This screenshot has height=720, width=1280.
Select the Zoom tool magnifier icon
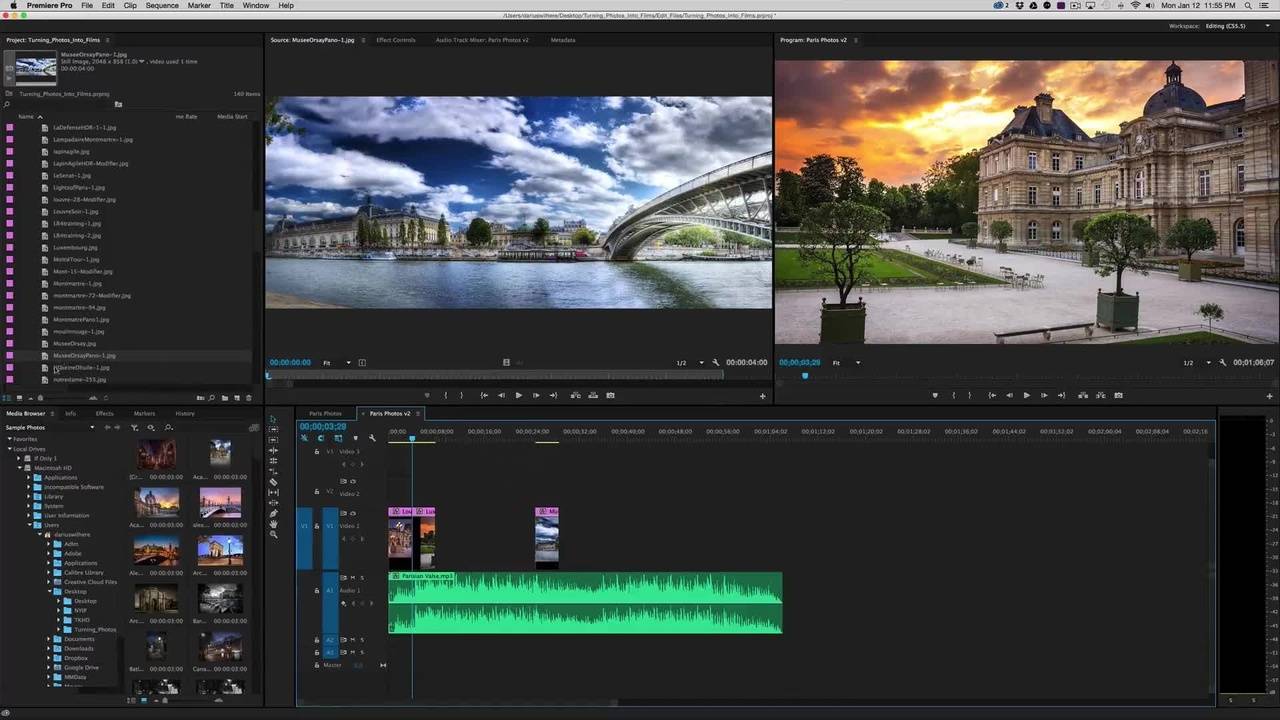(273, 534)
